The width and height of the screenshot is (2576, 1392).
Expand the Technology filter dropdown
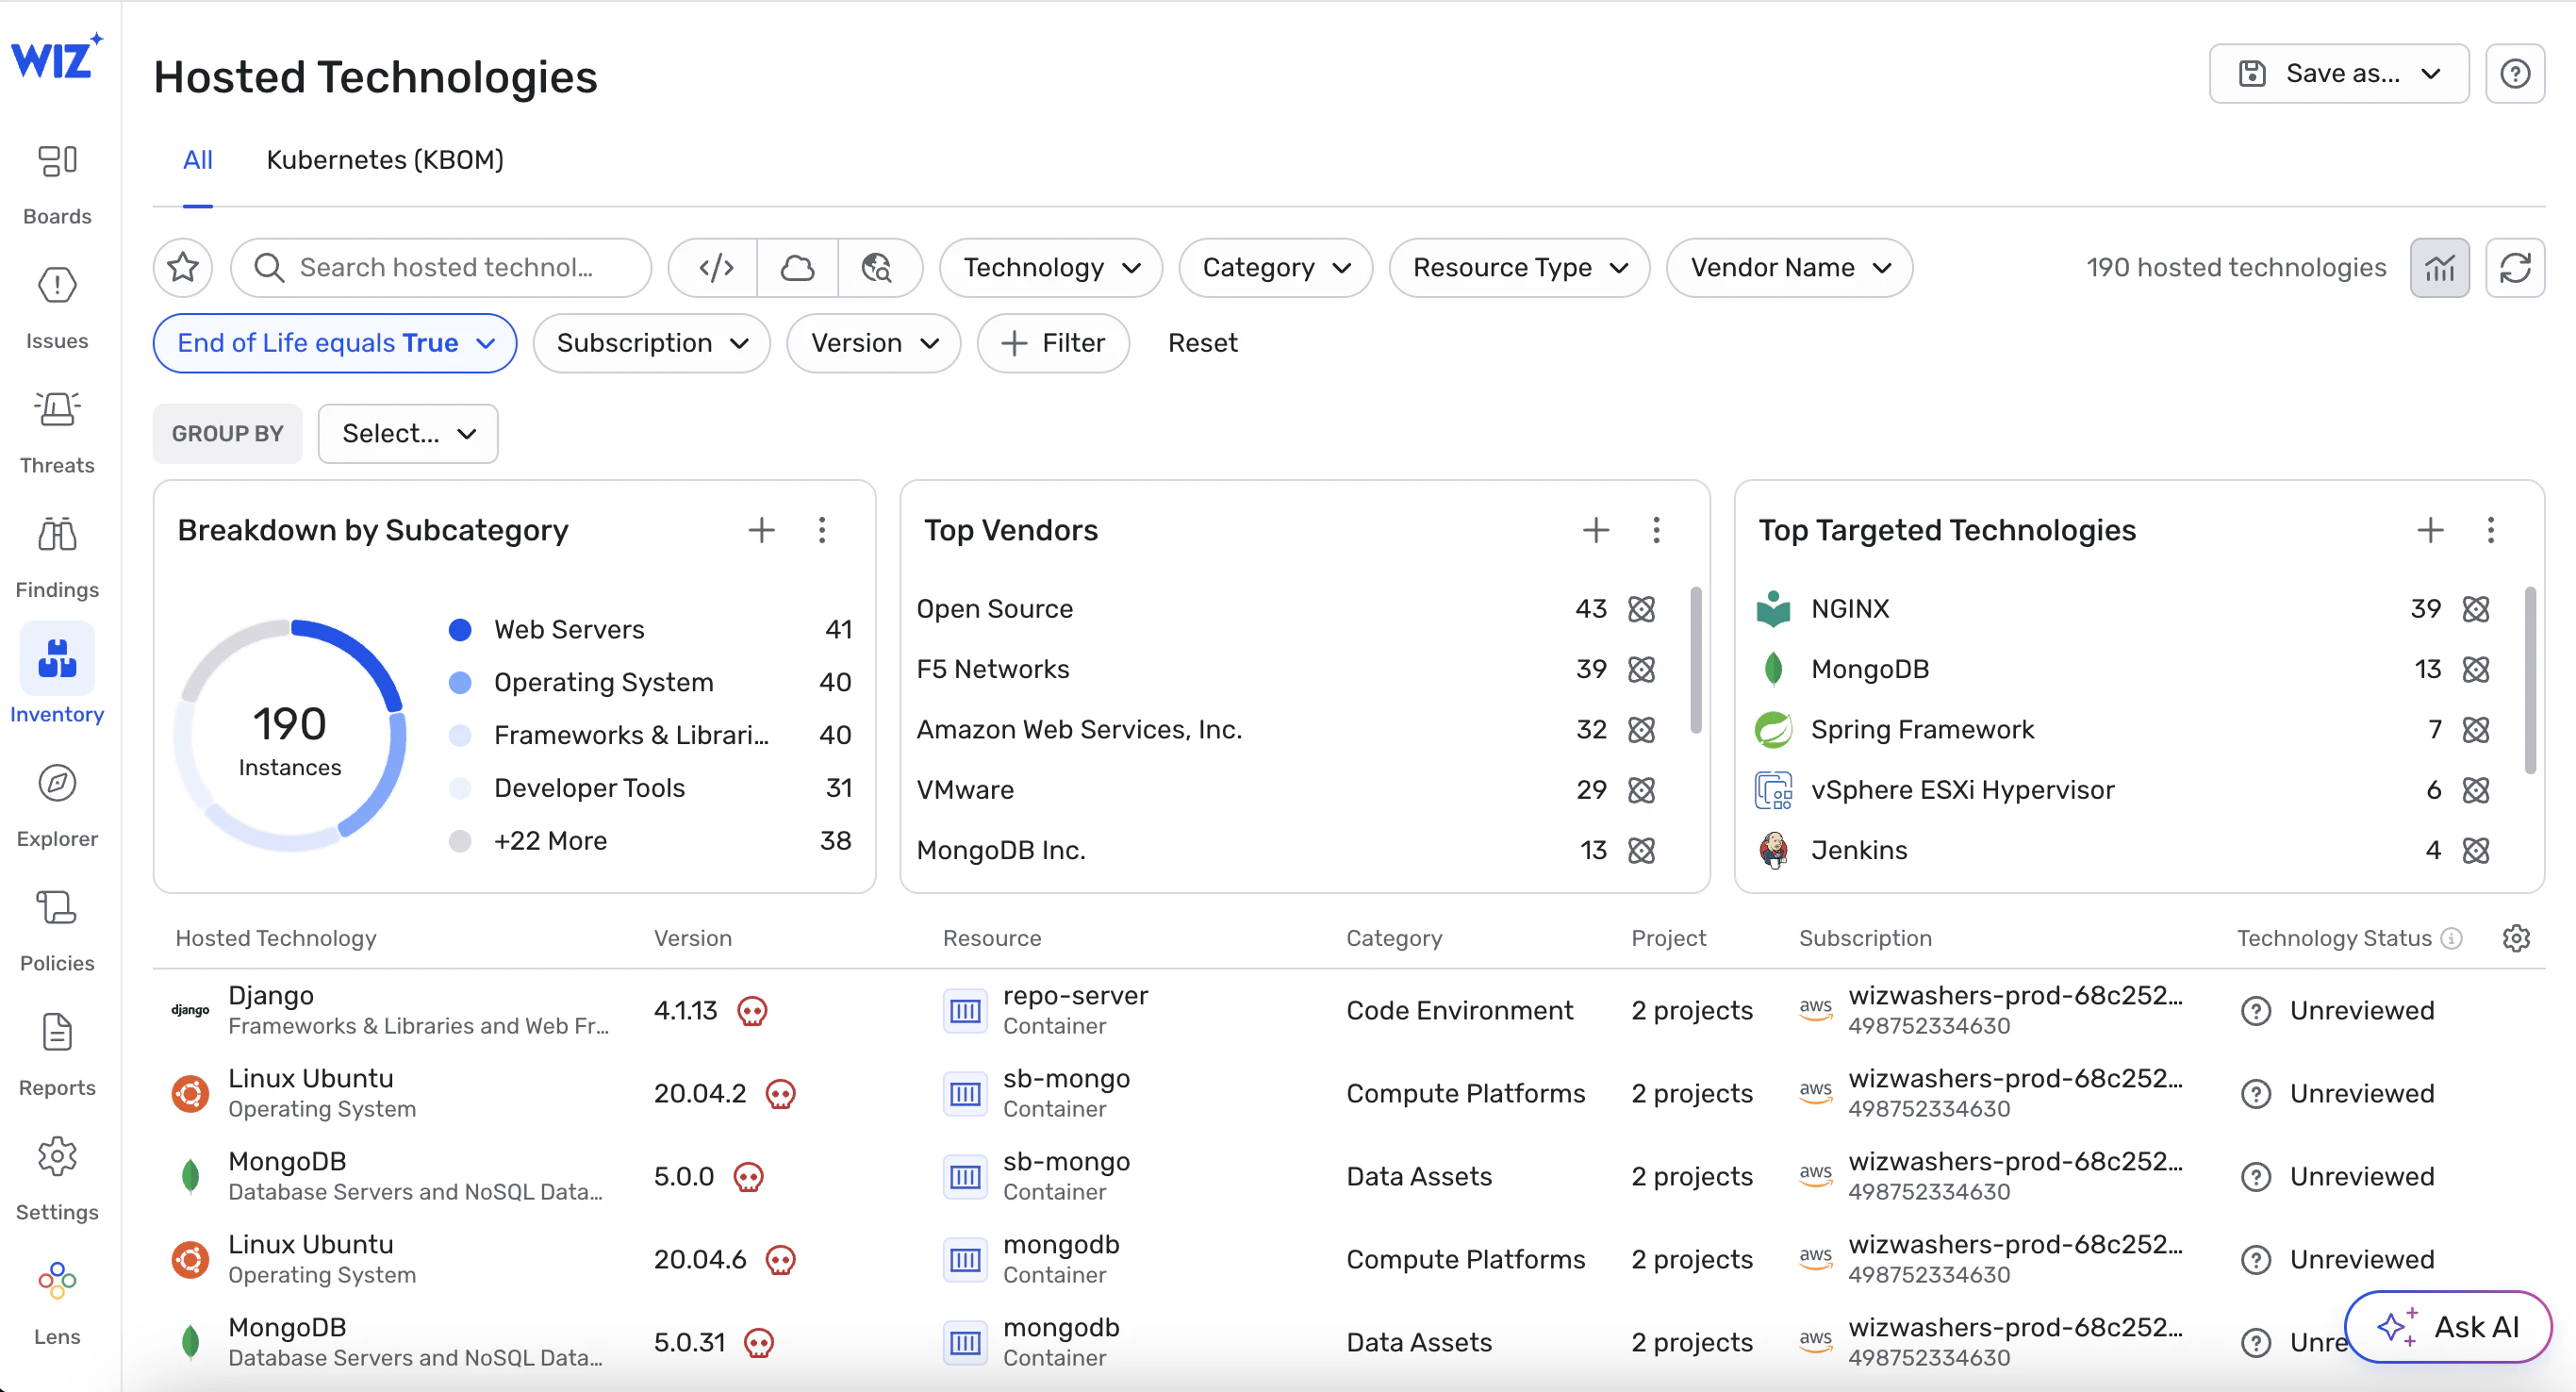tap(1050, 268)
